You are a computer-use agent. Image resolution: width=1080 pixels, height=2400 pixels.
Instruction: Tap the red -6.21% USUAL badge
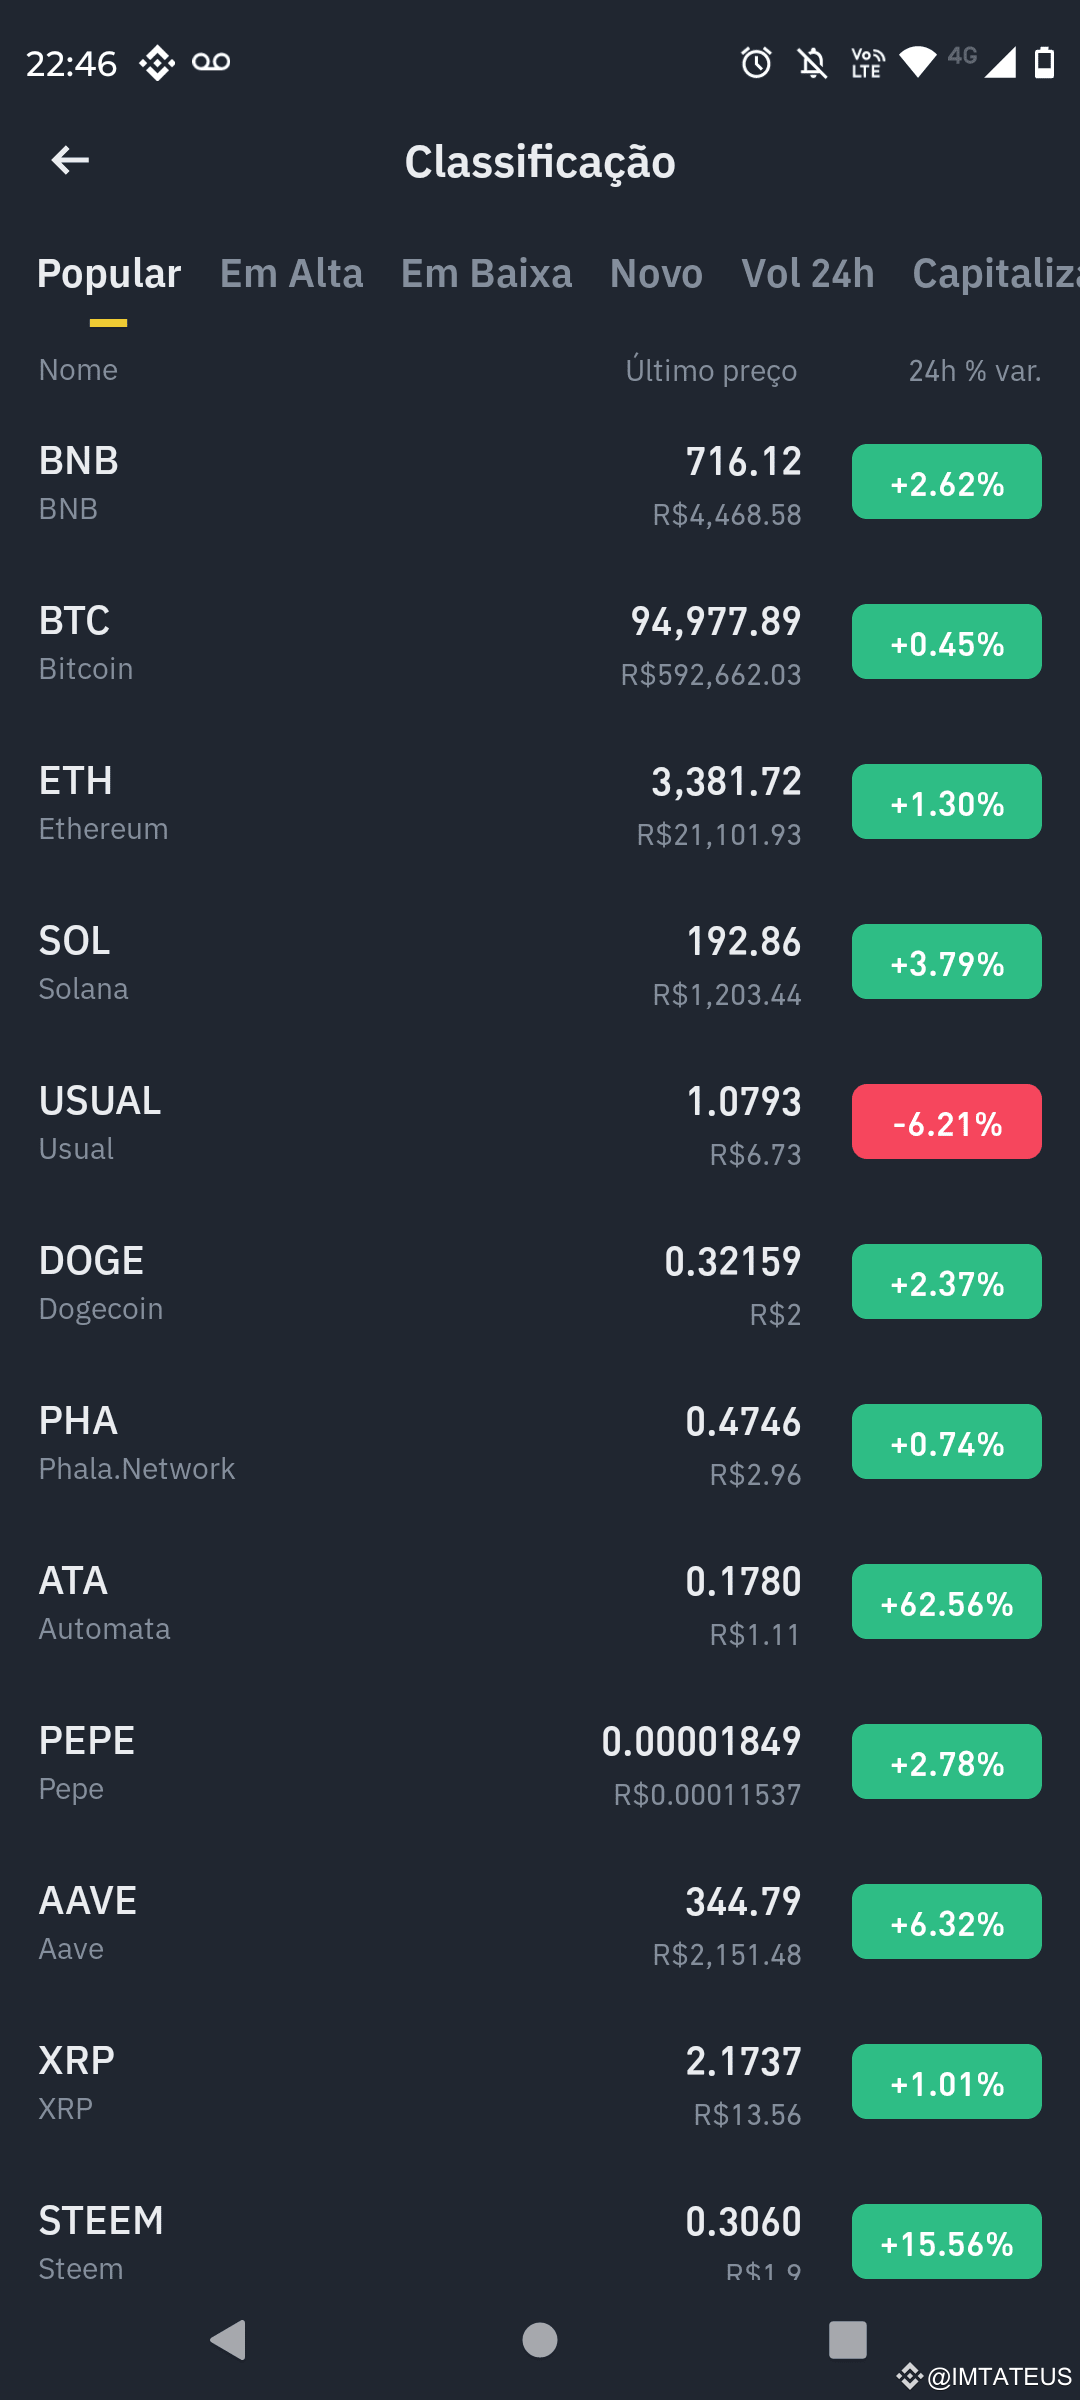tap(947, 1122)
